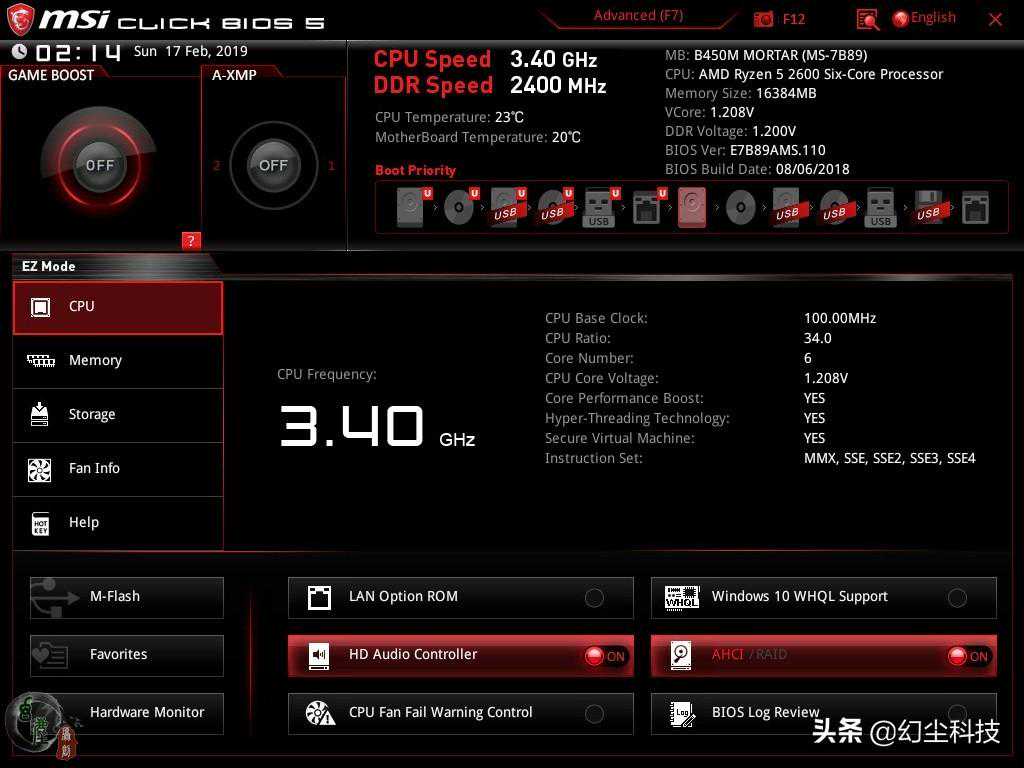Open the Favorites menu
1024x768 pixels.
tap(127, 655)
